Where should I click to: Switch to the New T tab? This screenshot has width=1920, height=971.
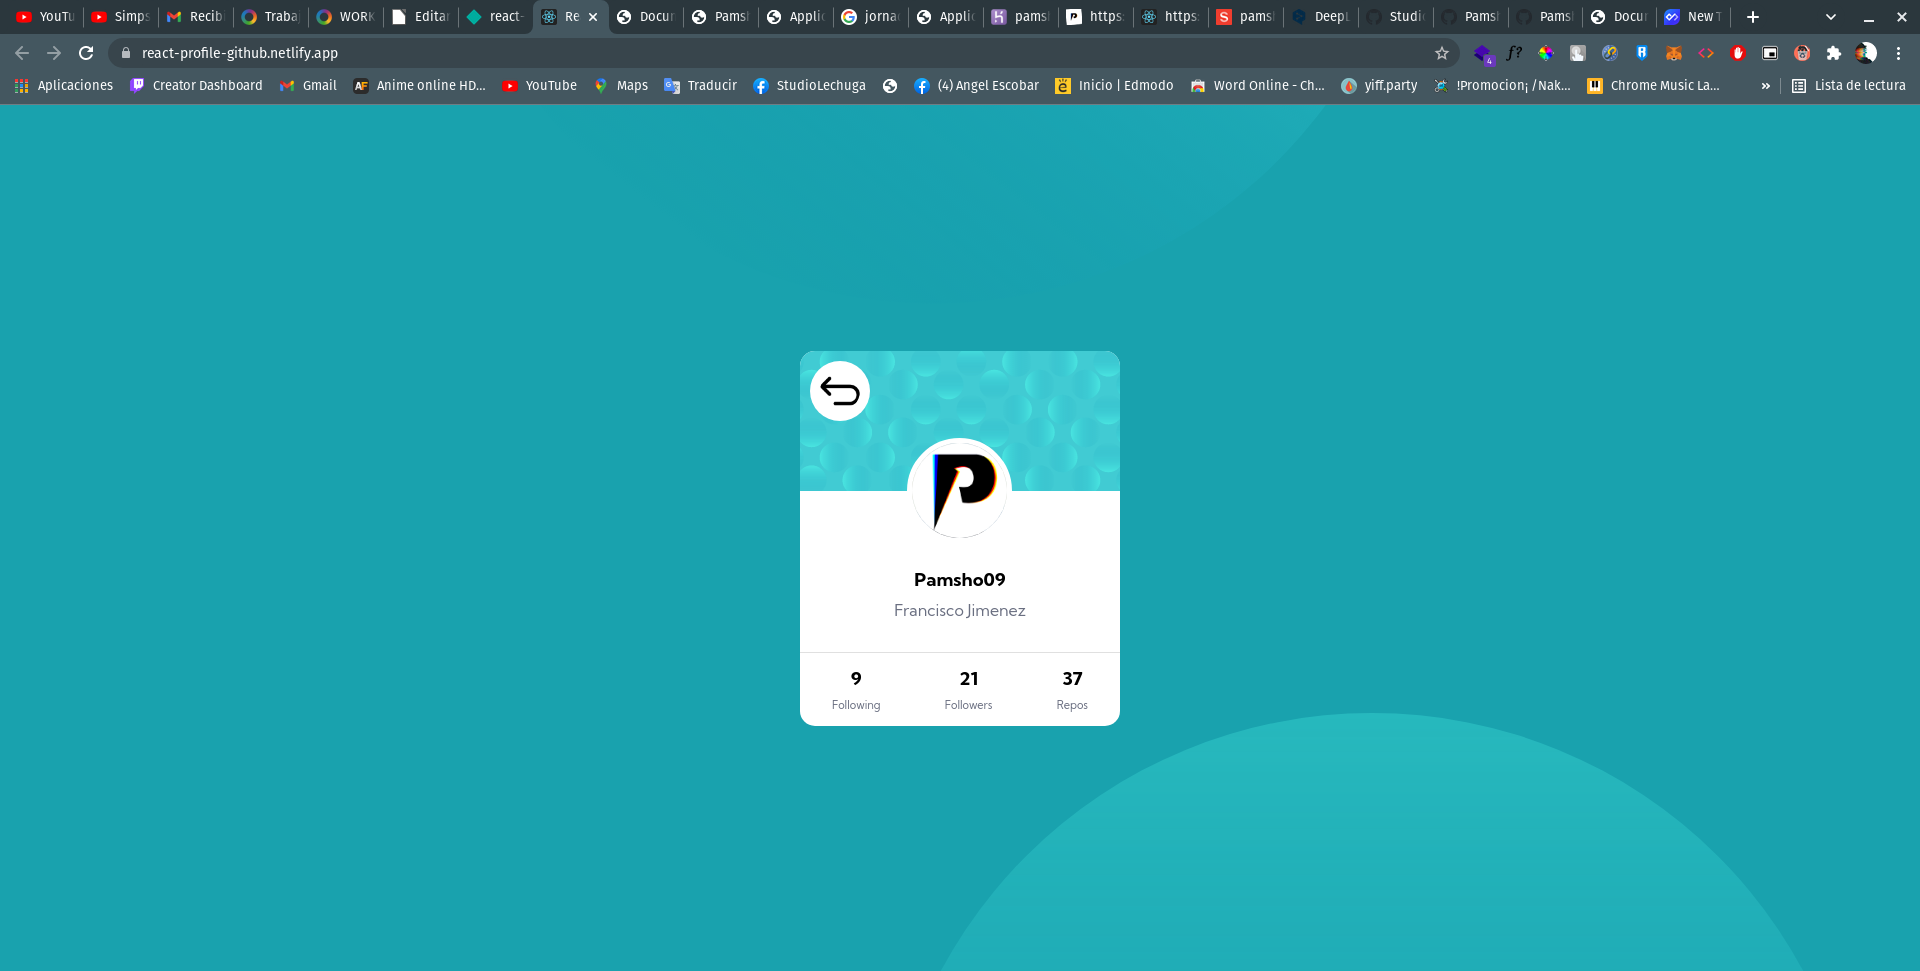(x=1694, y=17)
